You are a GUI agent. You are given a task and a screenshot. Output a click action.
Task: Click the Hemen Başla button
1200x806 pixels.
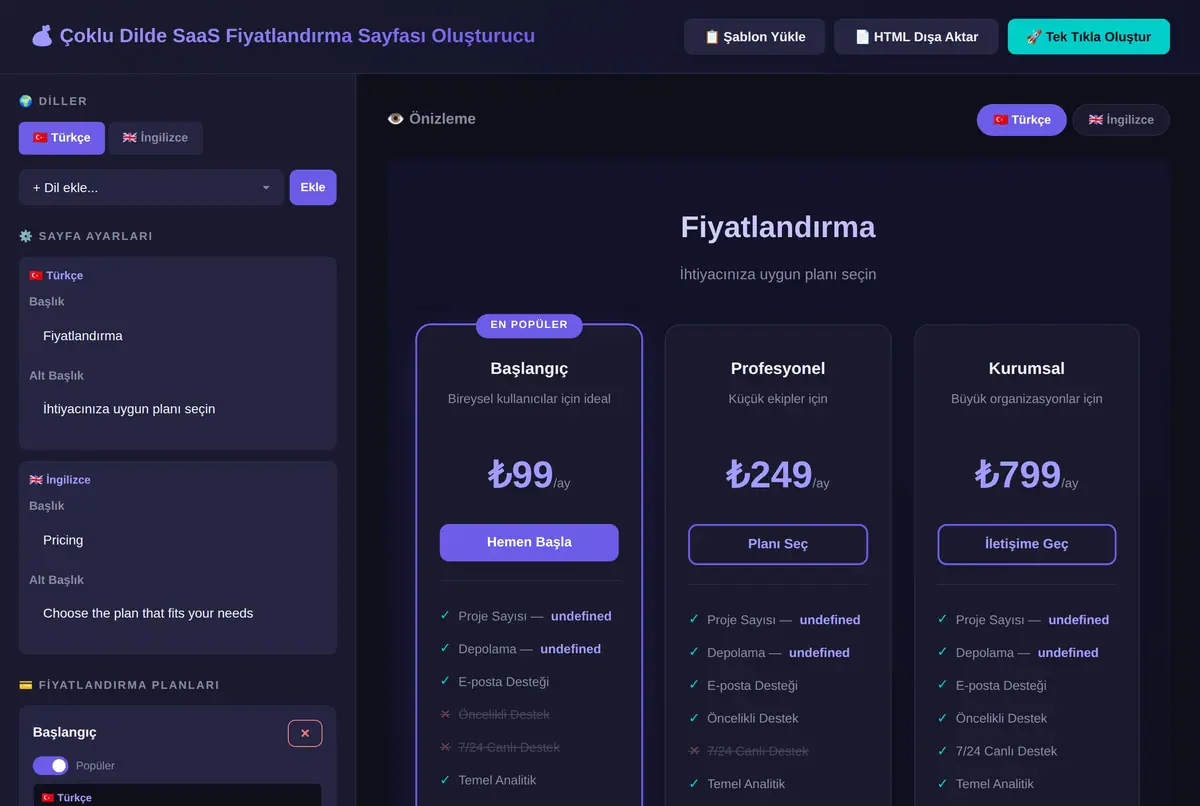coord(529,542)
